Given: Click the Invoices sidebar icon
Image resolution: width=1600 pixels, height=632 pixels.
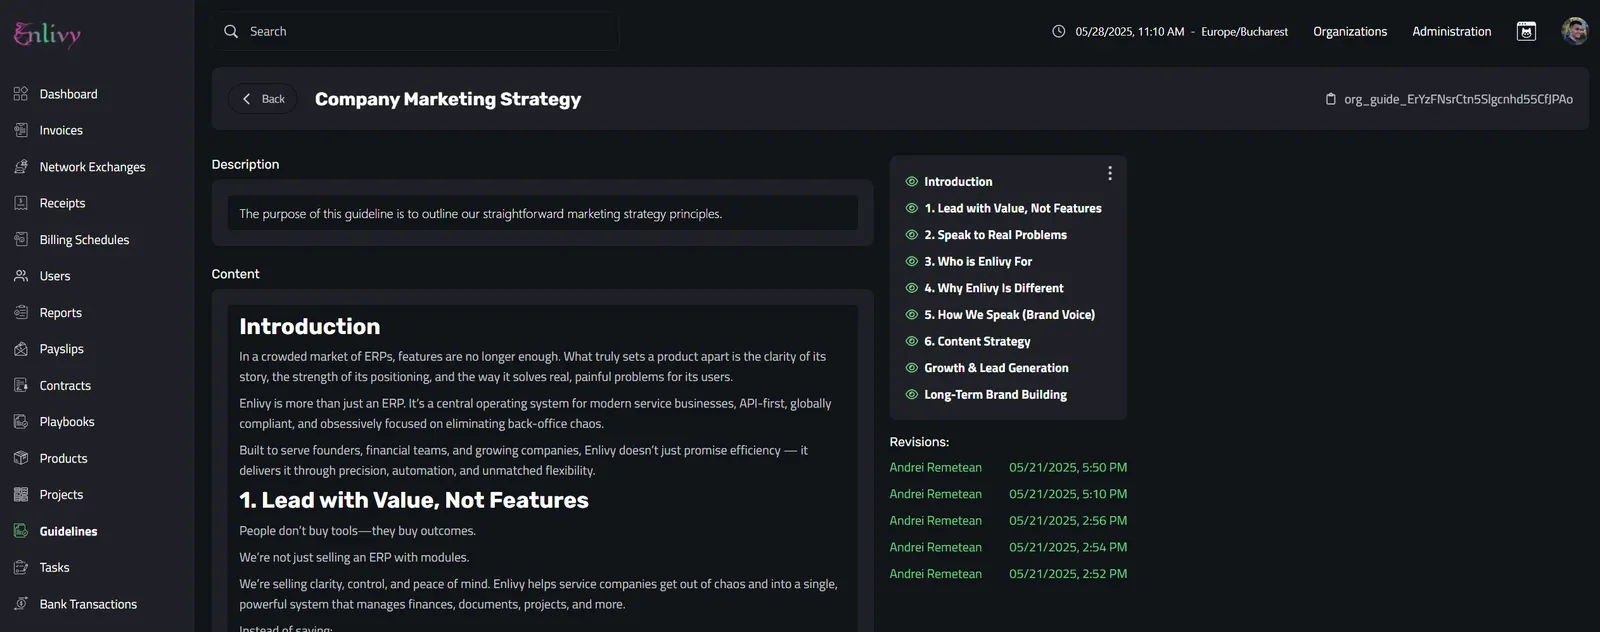Looking at the screenshot, I should click(21, 130).
